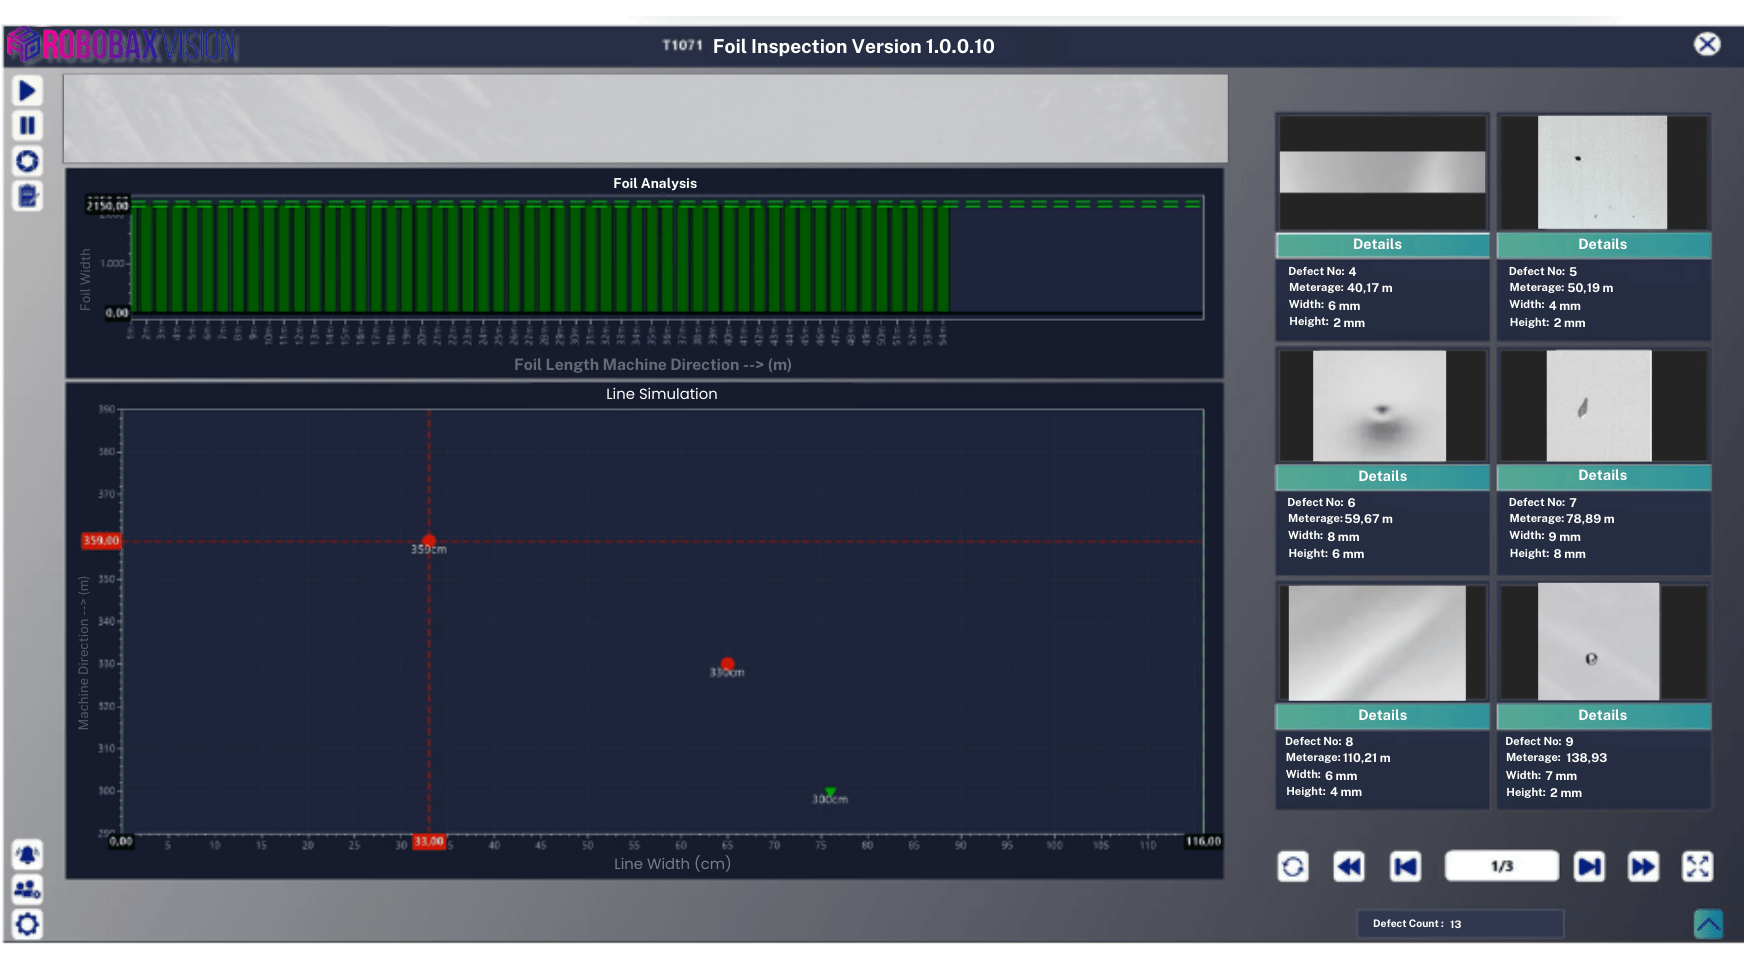
Task: Click the red 33,00 X-axis cursor label
Action: coord(429,842)
